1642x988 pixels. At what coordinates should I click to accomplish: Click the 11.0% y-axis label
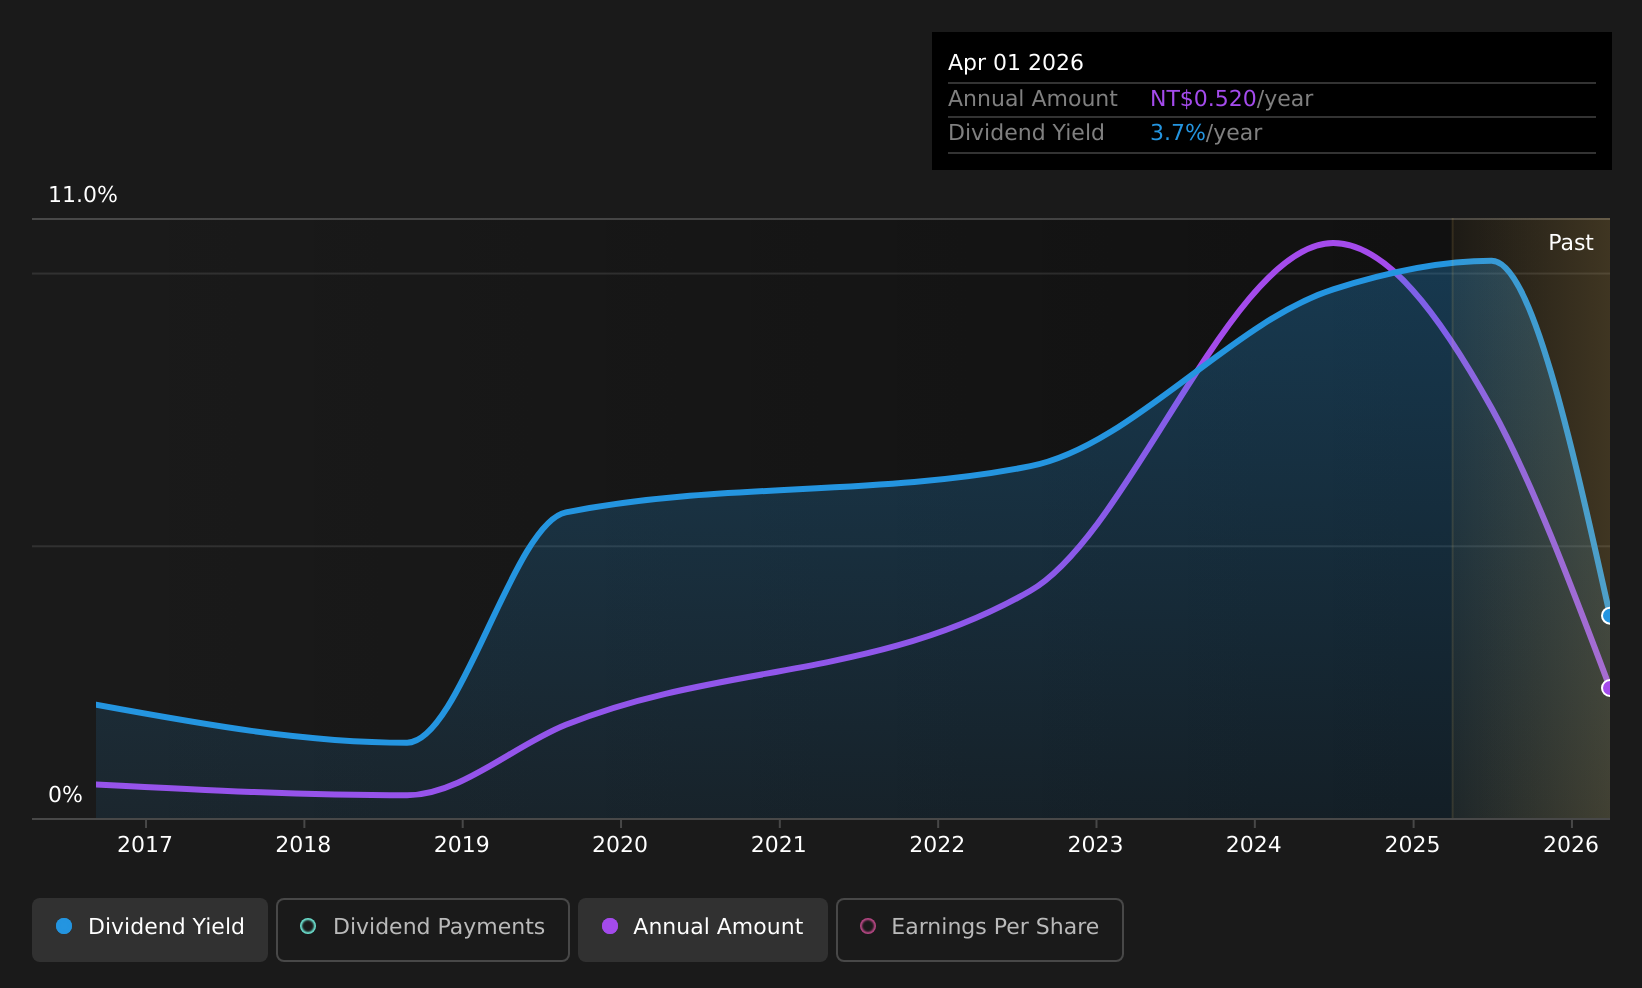(x=83, y=195)
